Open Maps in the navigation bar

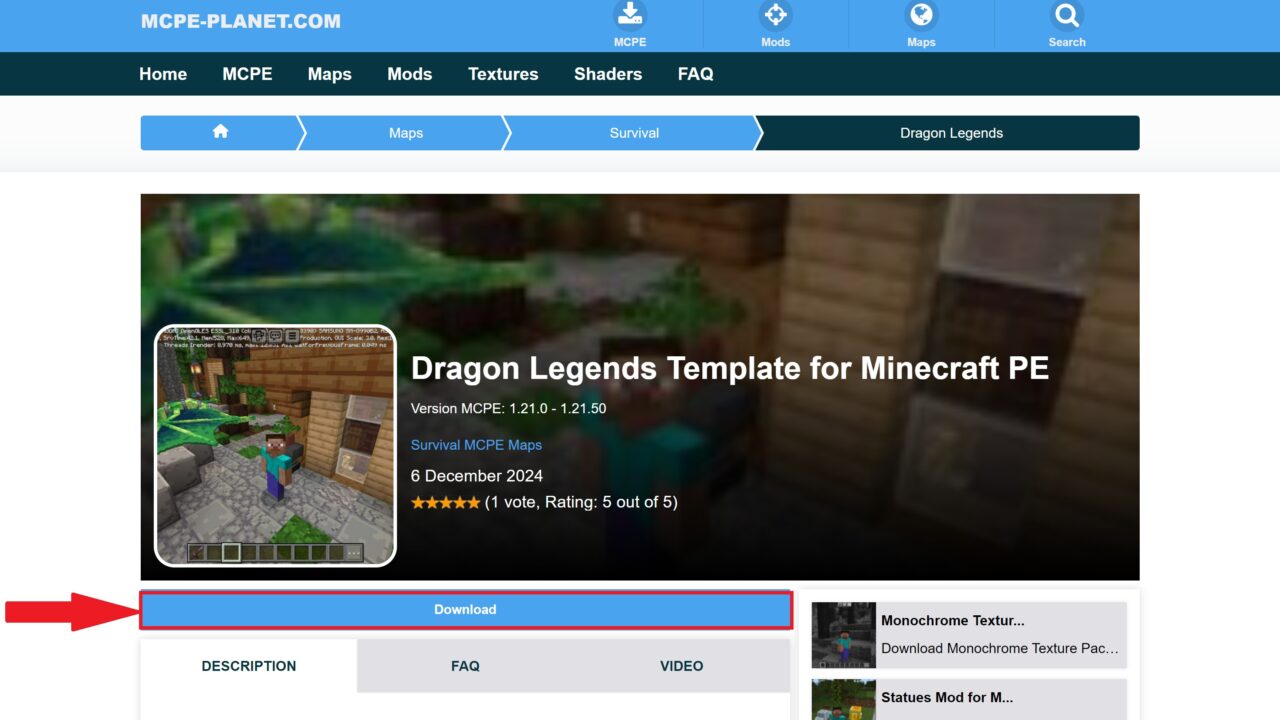[330, 74]
